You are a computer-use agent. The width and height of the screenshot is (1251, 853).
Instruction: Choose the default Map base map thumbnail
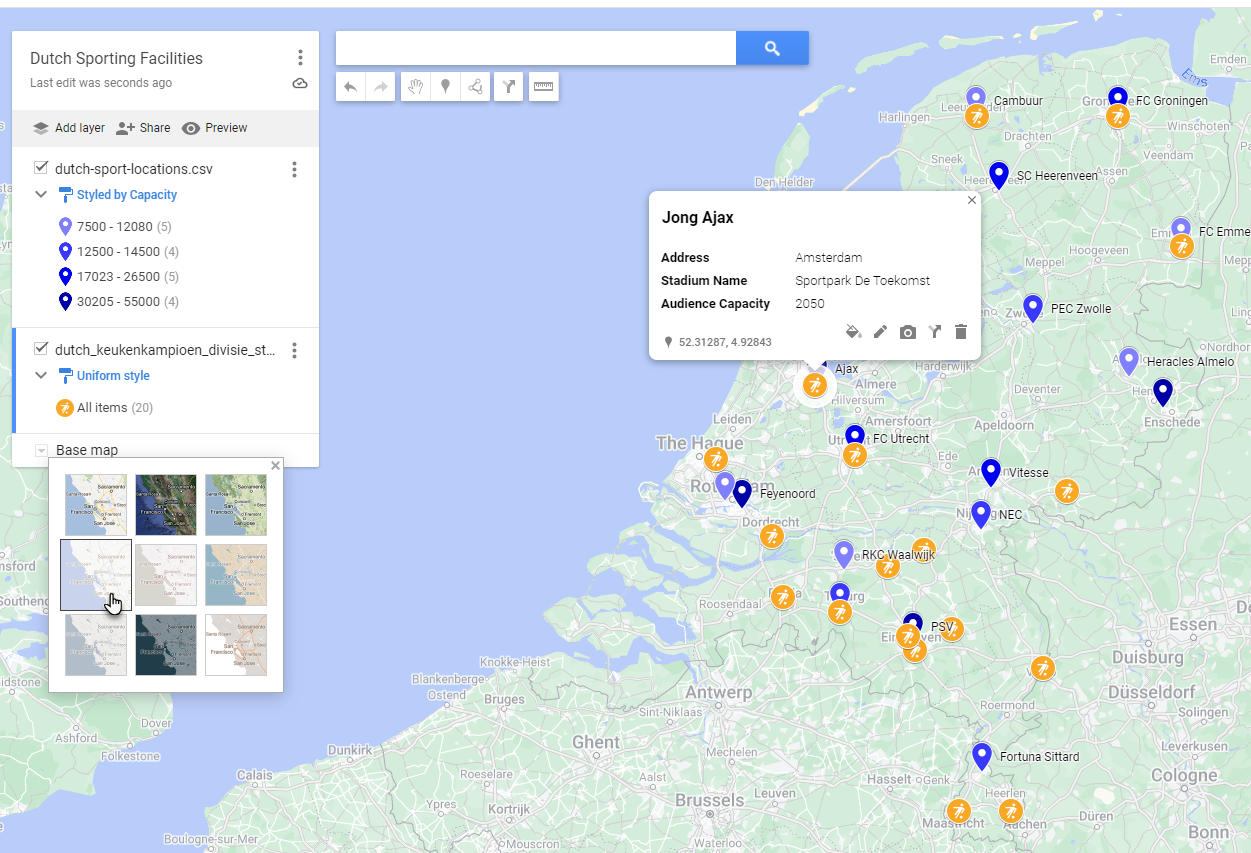[96, 505]
